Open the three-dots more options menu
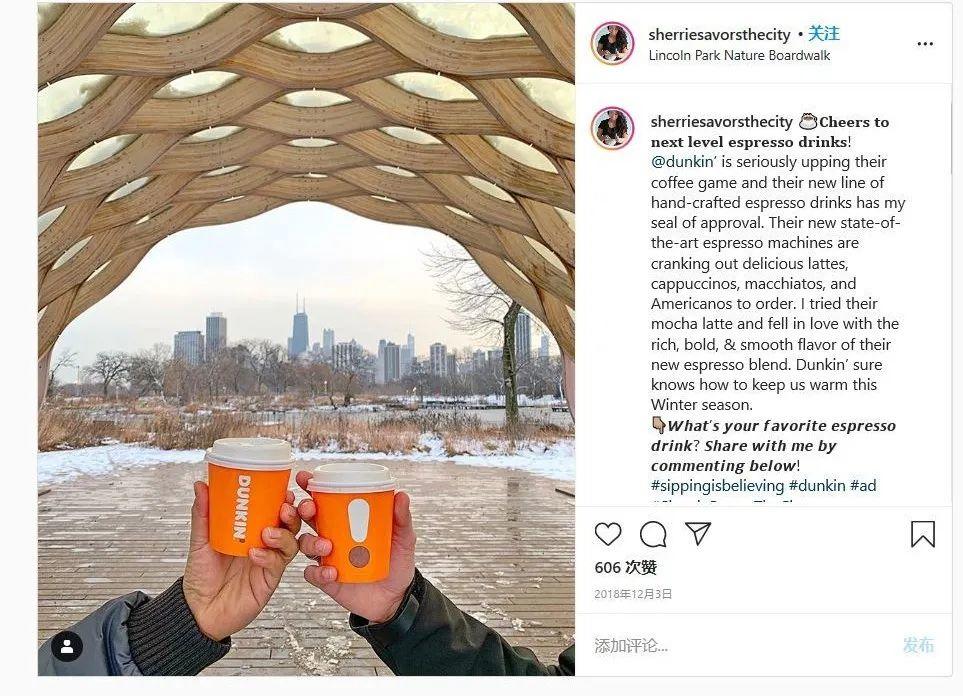Screen dimensions: 963x696 click(x=925, y=44)
